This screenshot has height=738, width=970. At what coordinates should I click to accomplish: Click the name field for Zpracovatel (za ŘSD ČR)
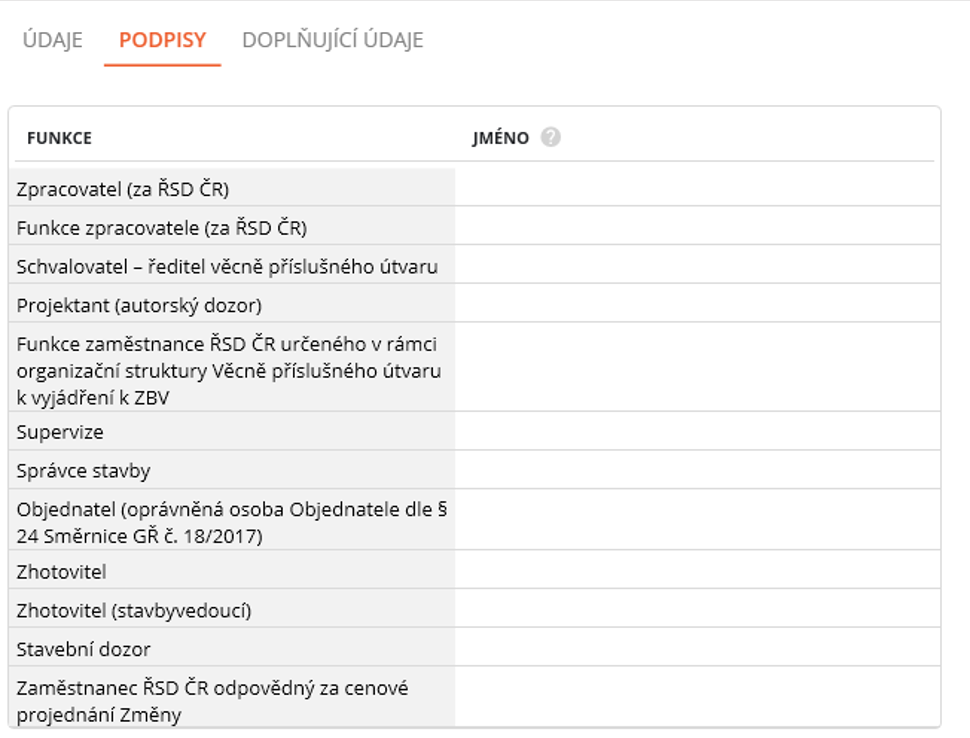pos(696,188)
